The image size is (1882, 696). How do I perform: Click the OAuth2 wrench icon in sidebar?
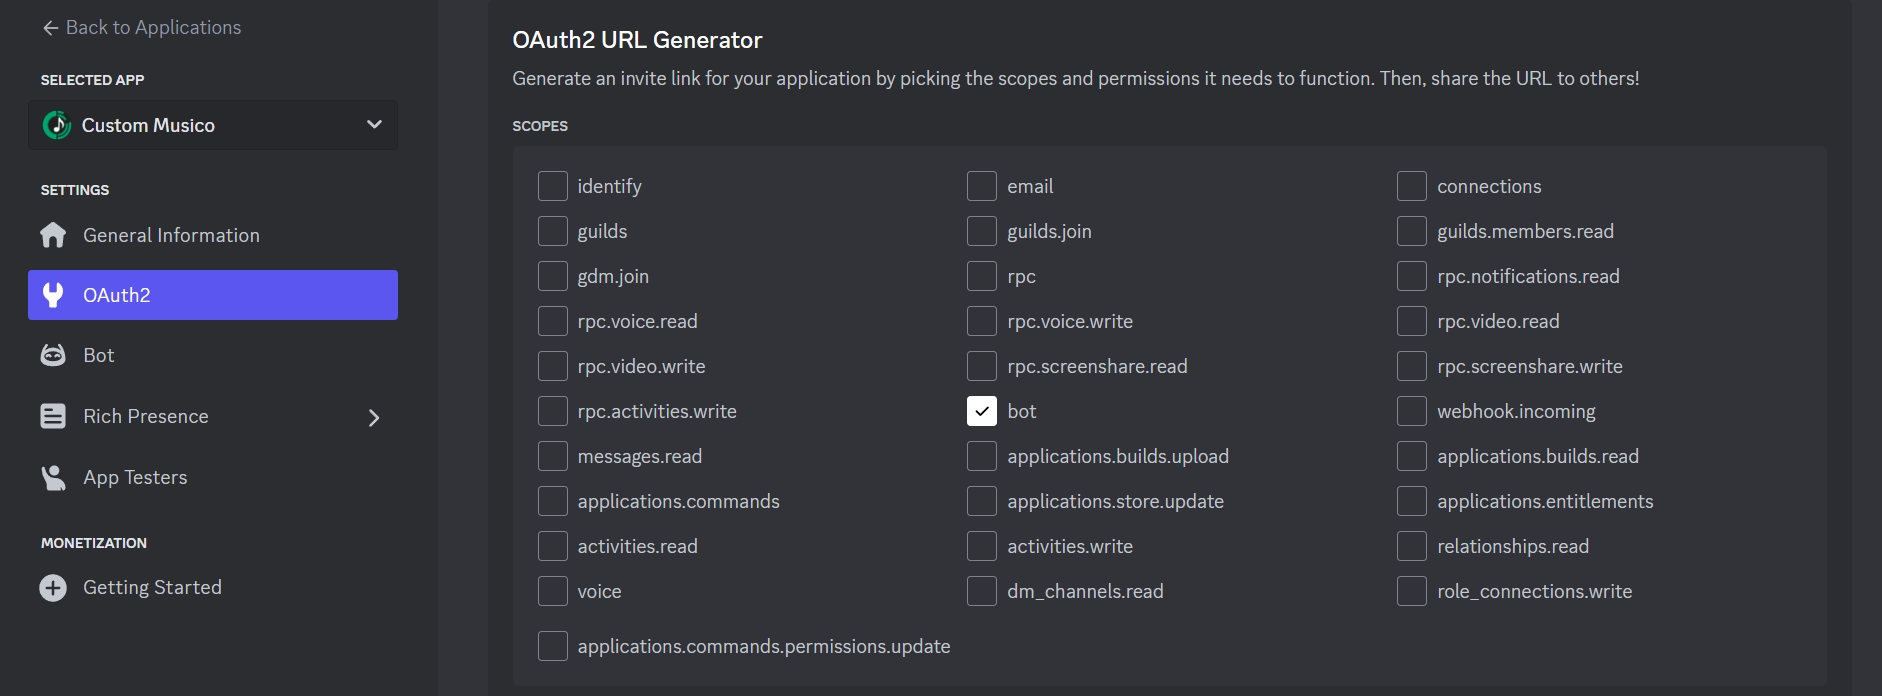(53, 295)
